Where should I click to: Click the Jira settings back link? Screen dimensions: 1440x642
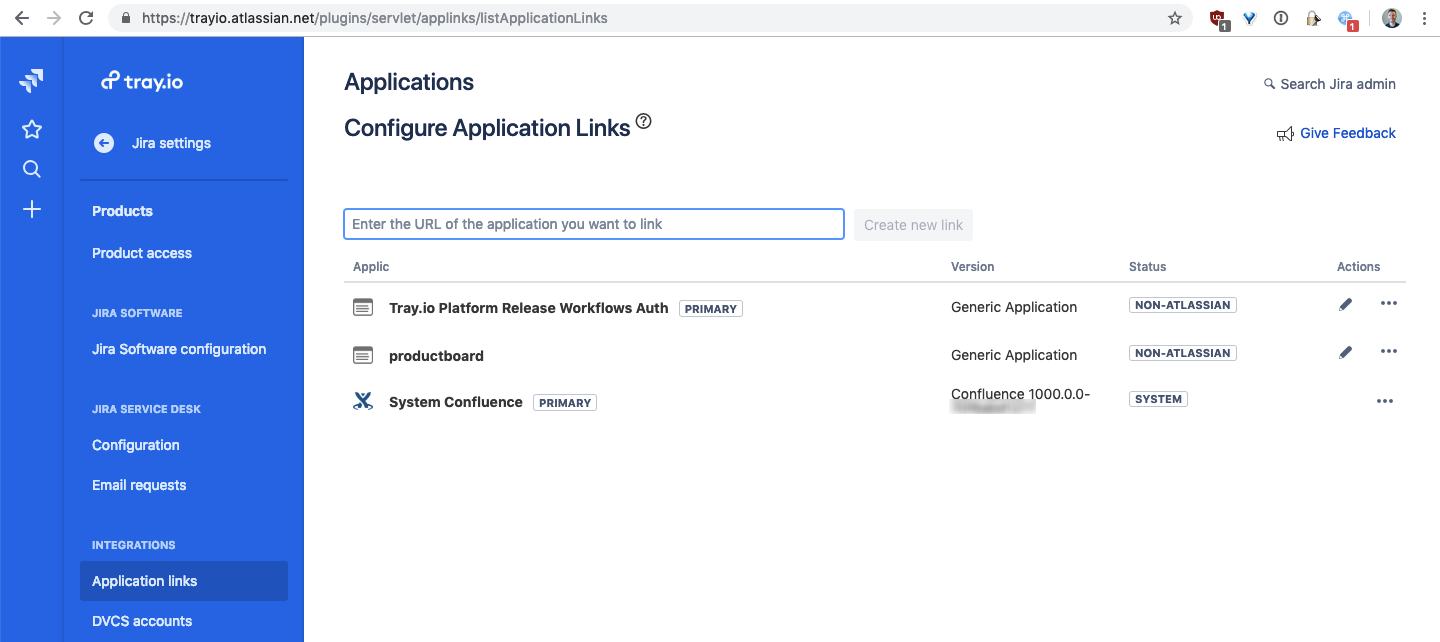coord(171,143)
